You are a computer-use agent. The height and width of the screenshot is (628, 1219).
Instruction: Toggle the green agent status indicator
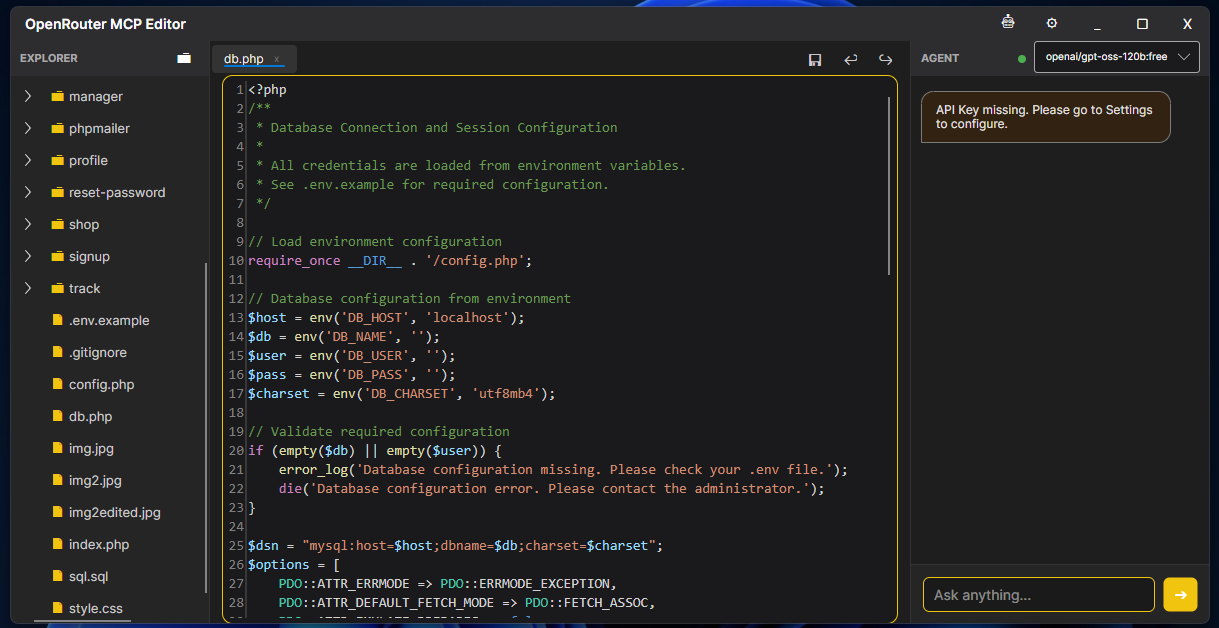pyautogui.click(x=1021, y=59)
